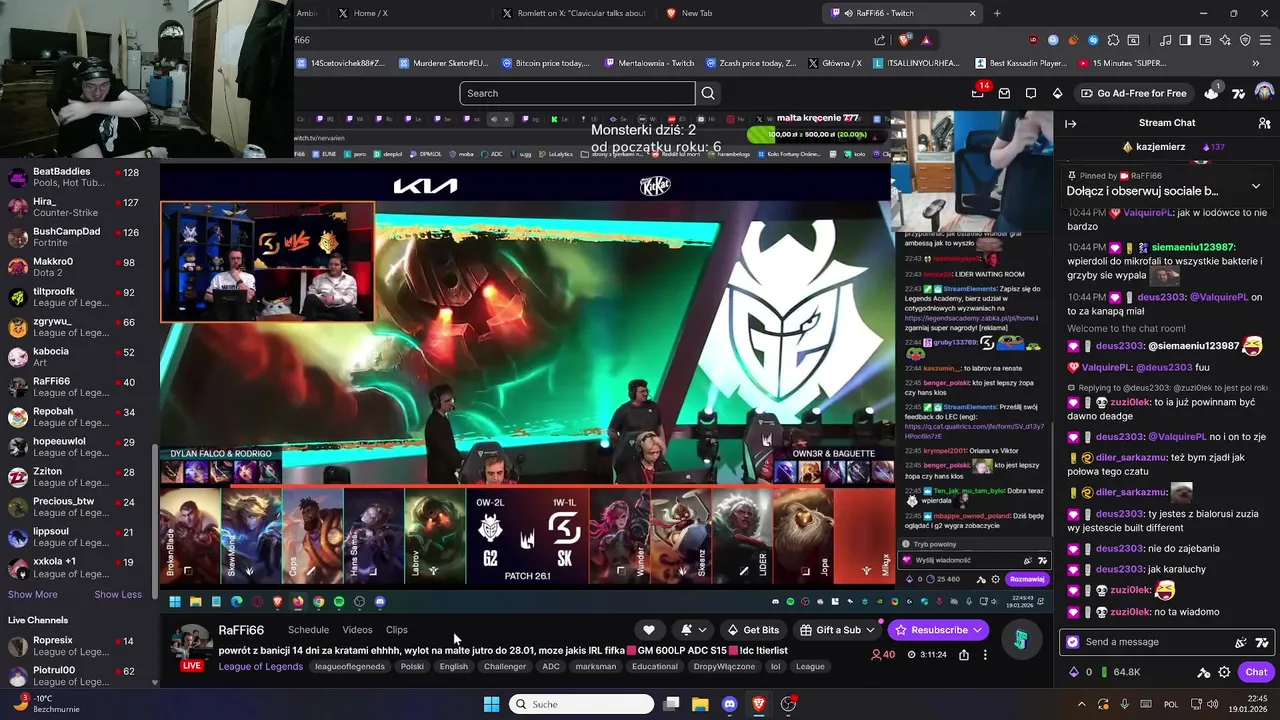Open Twitch notifications inbox with 14 badge
1280x720 pixels.
[978, 93]
